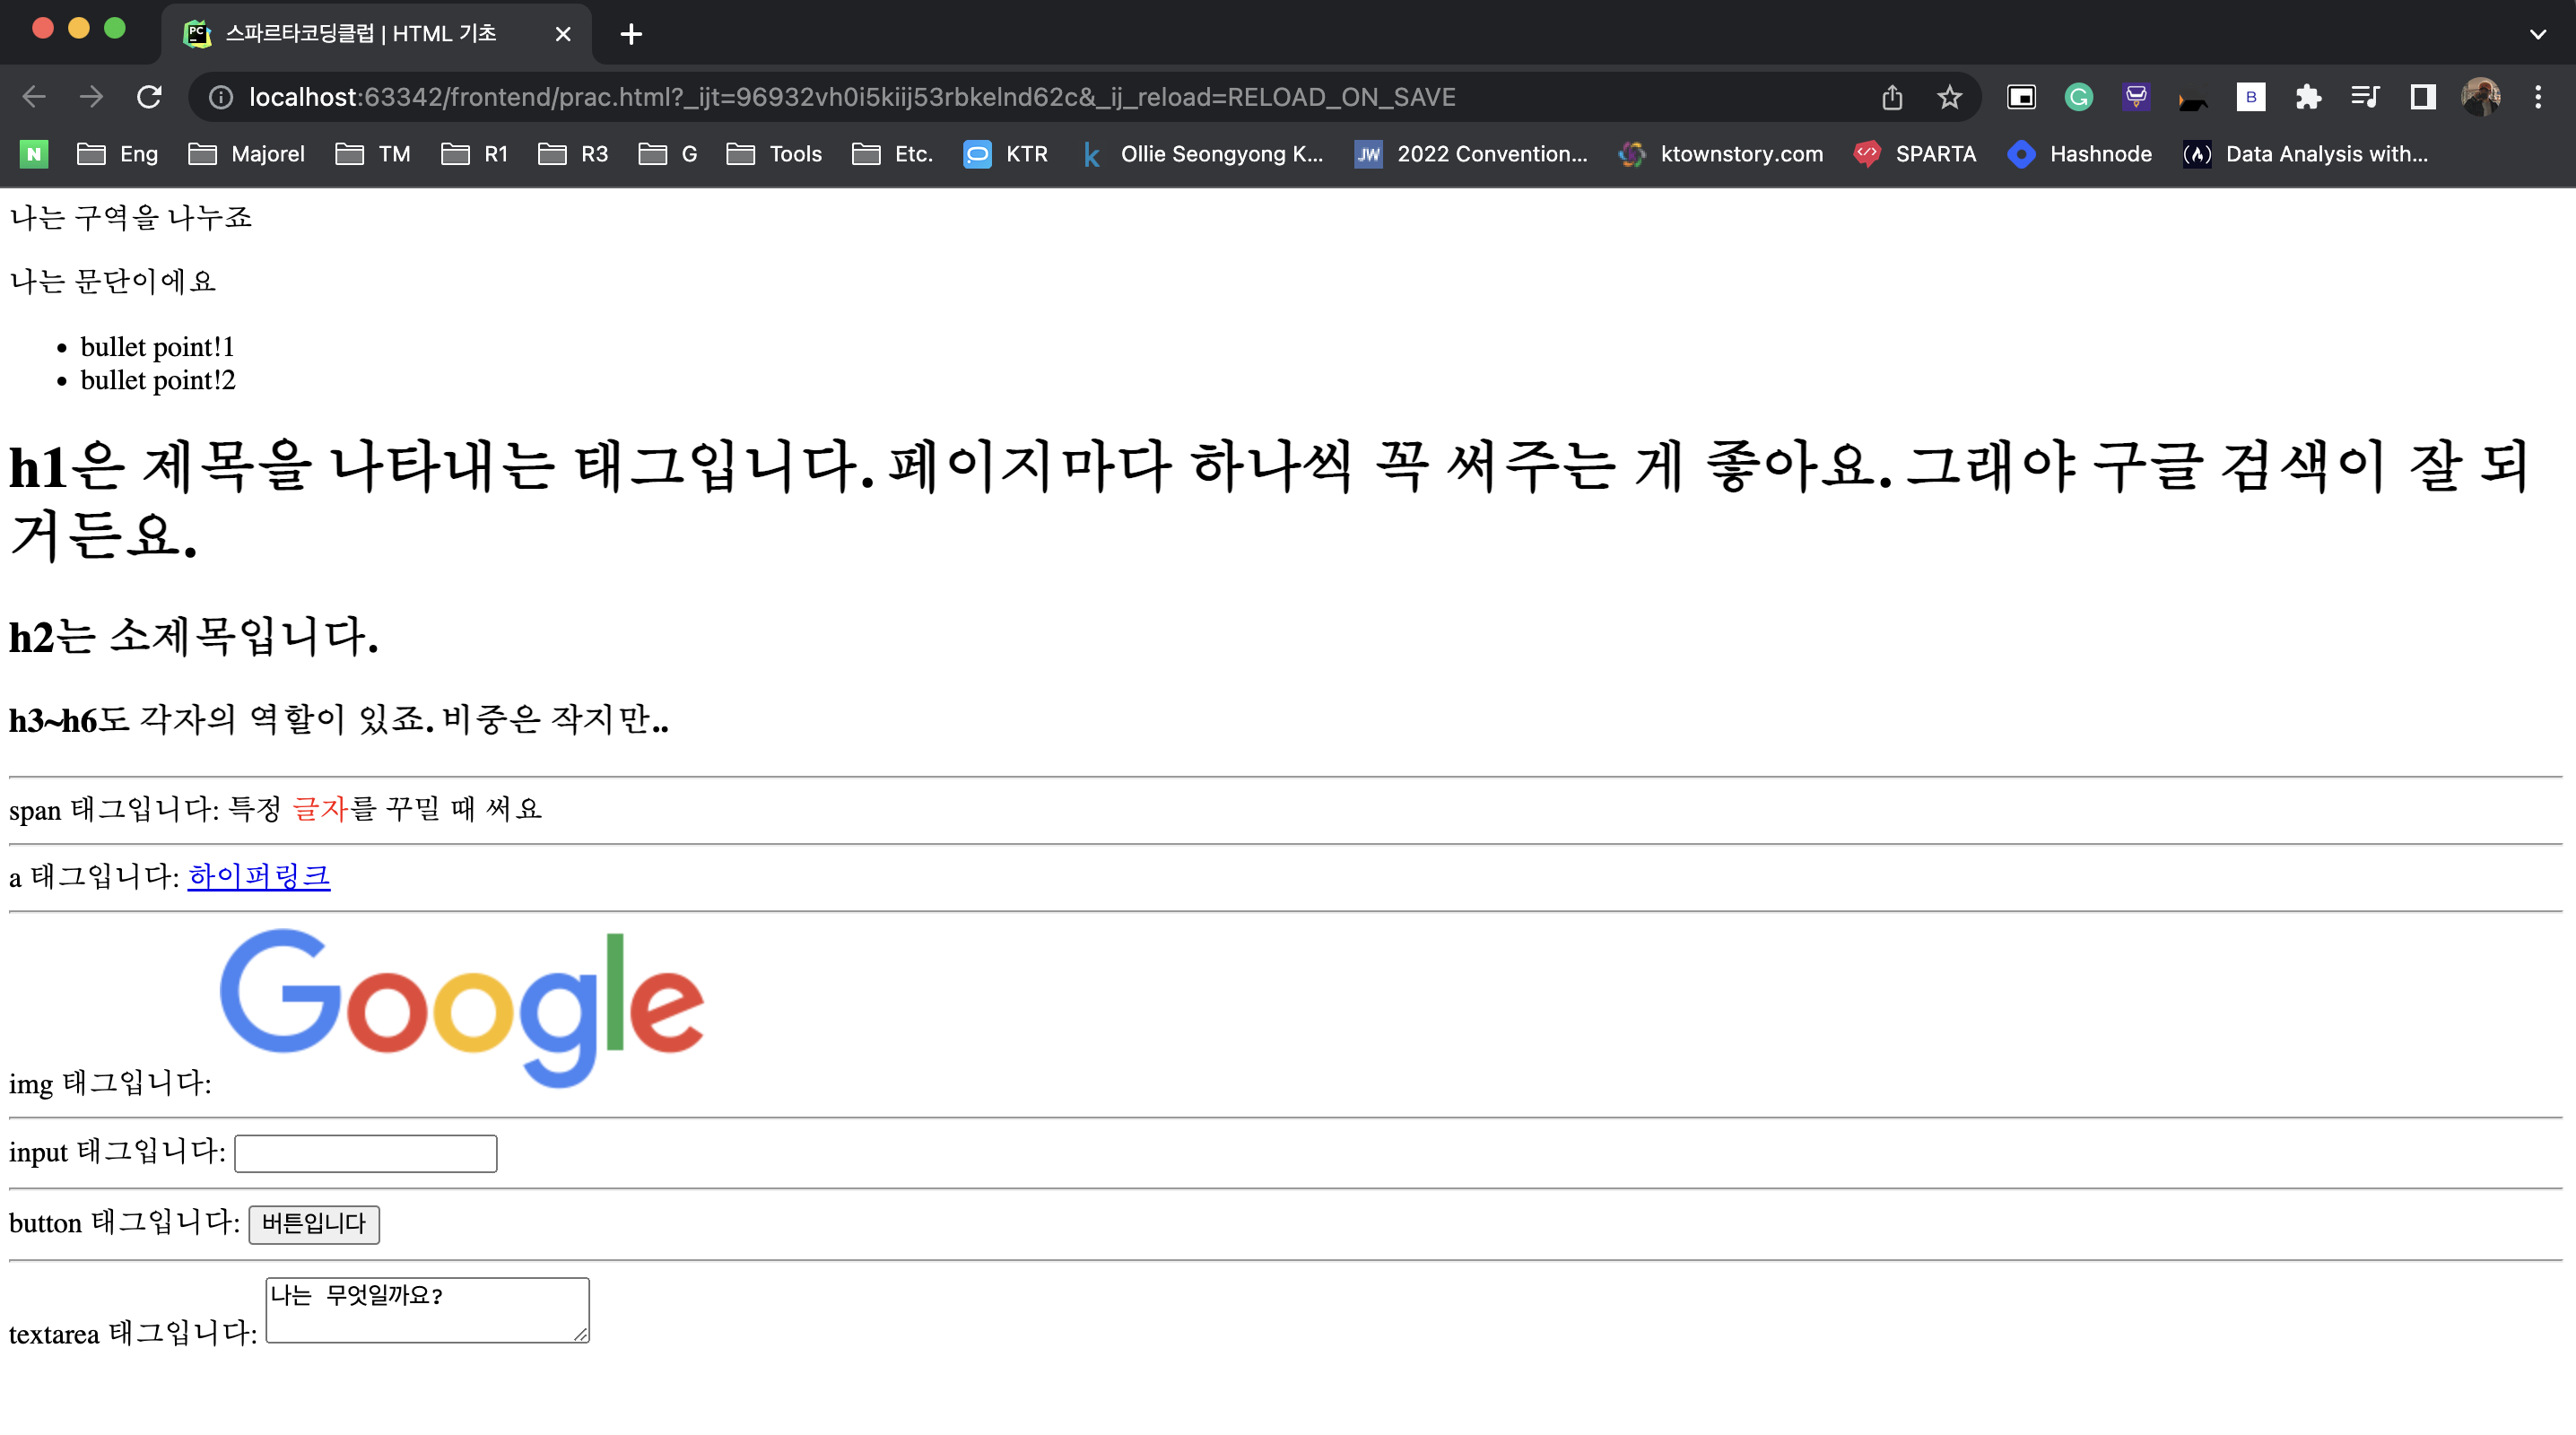
Task: Reload the current page
Action: click(149, 97)
